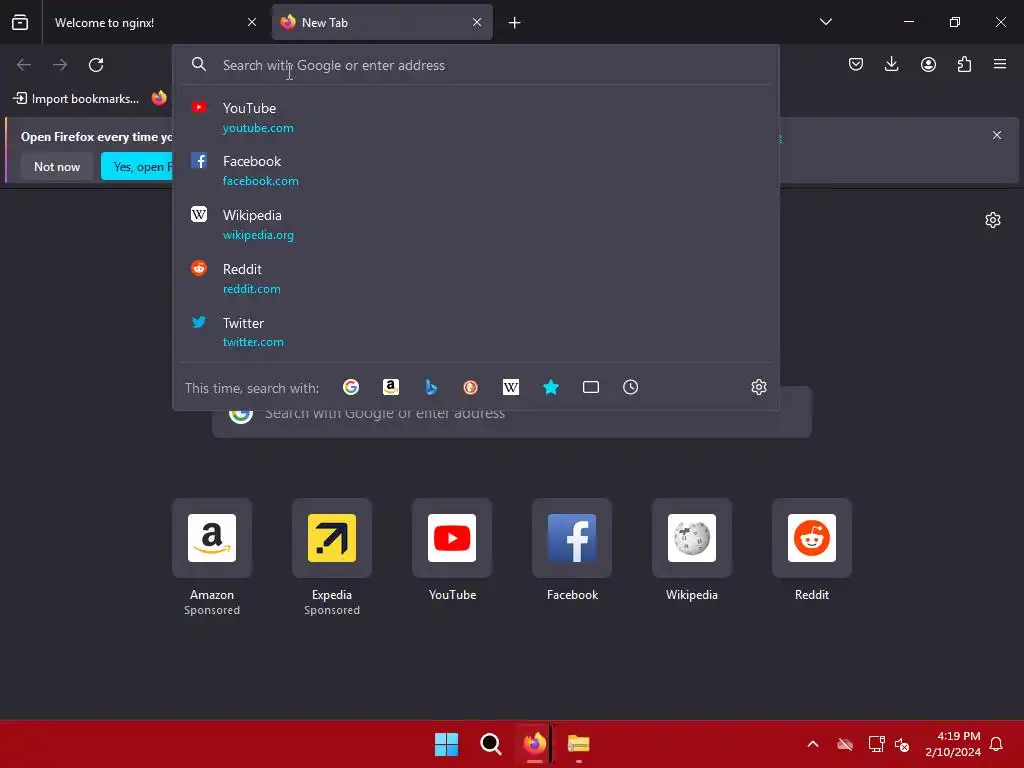Choose the Twitter suggestion in the dropdown

[x=476, y=332]
